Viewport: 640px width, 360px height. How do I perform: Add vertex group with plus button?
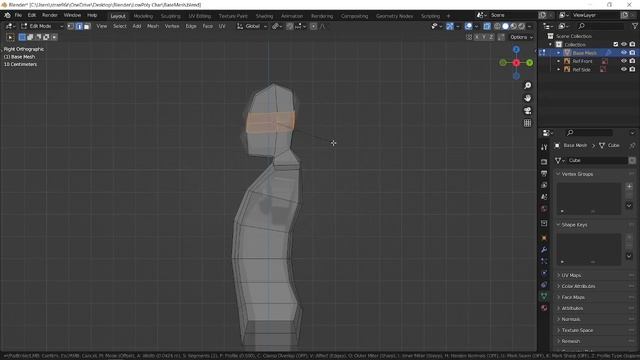629,187
